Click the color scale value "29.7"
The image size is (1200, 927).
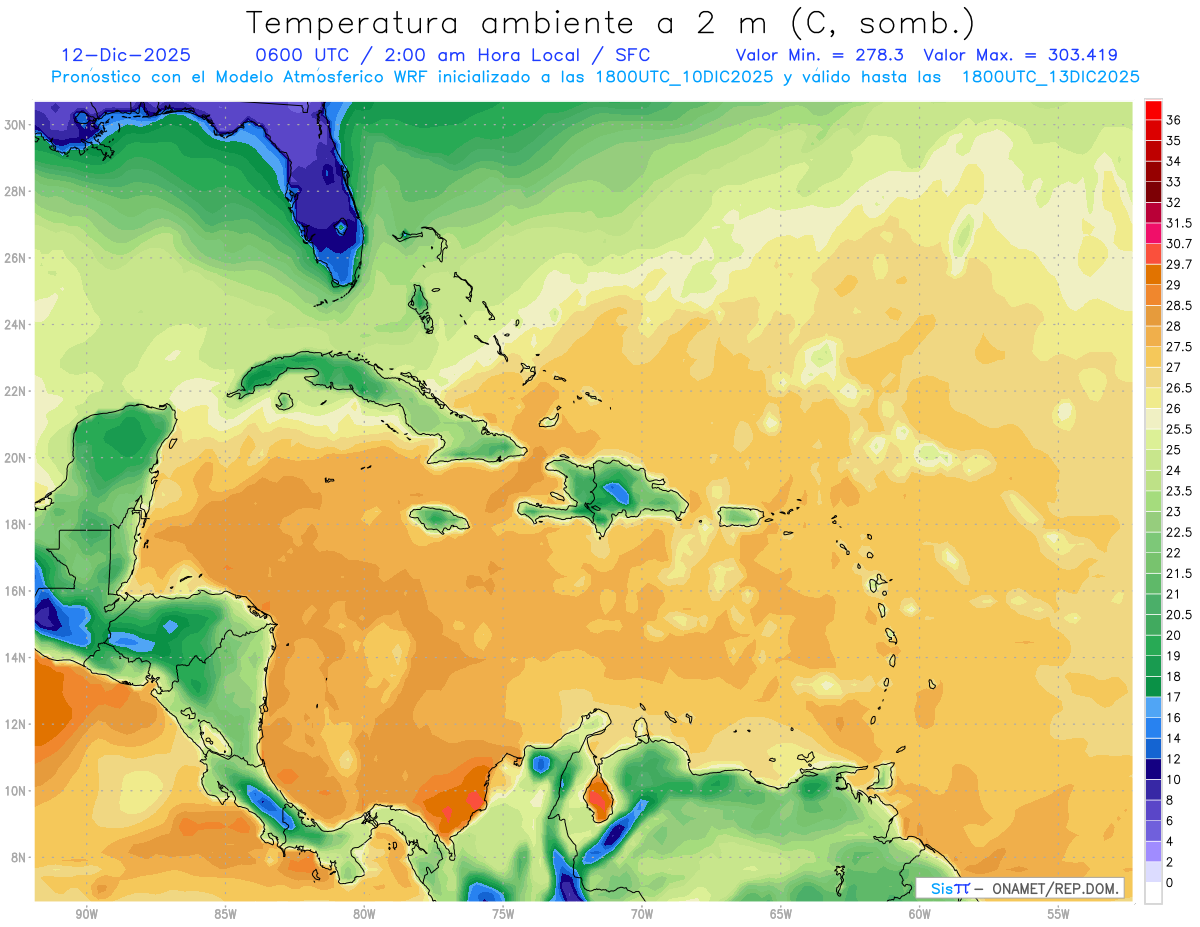[x=1179, y=265]
